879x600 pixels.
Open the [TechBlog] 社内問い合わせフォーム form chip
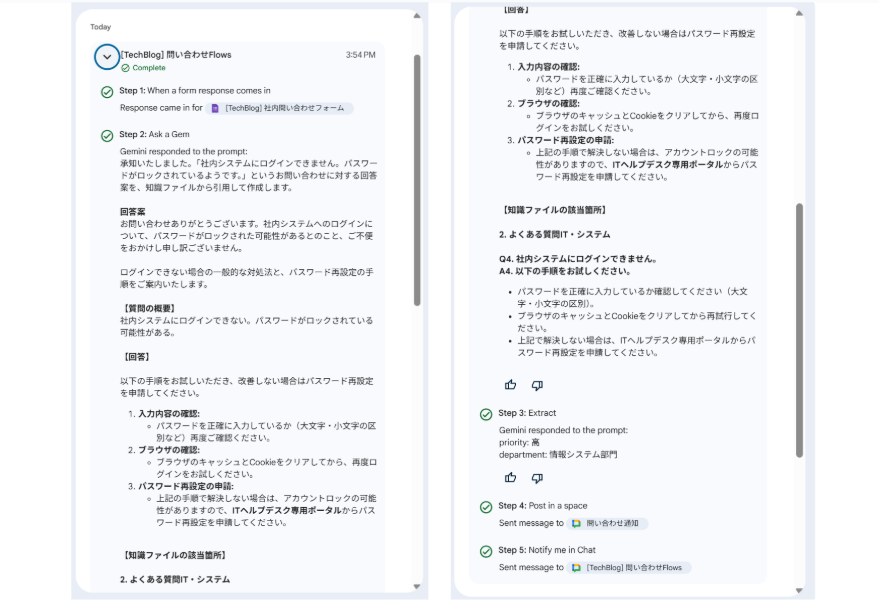(279, 108)
